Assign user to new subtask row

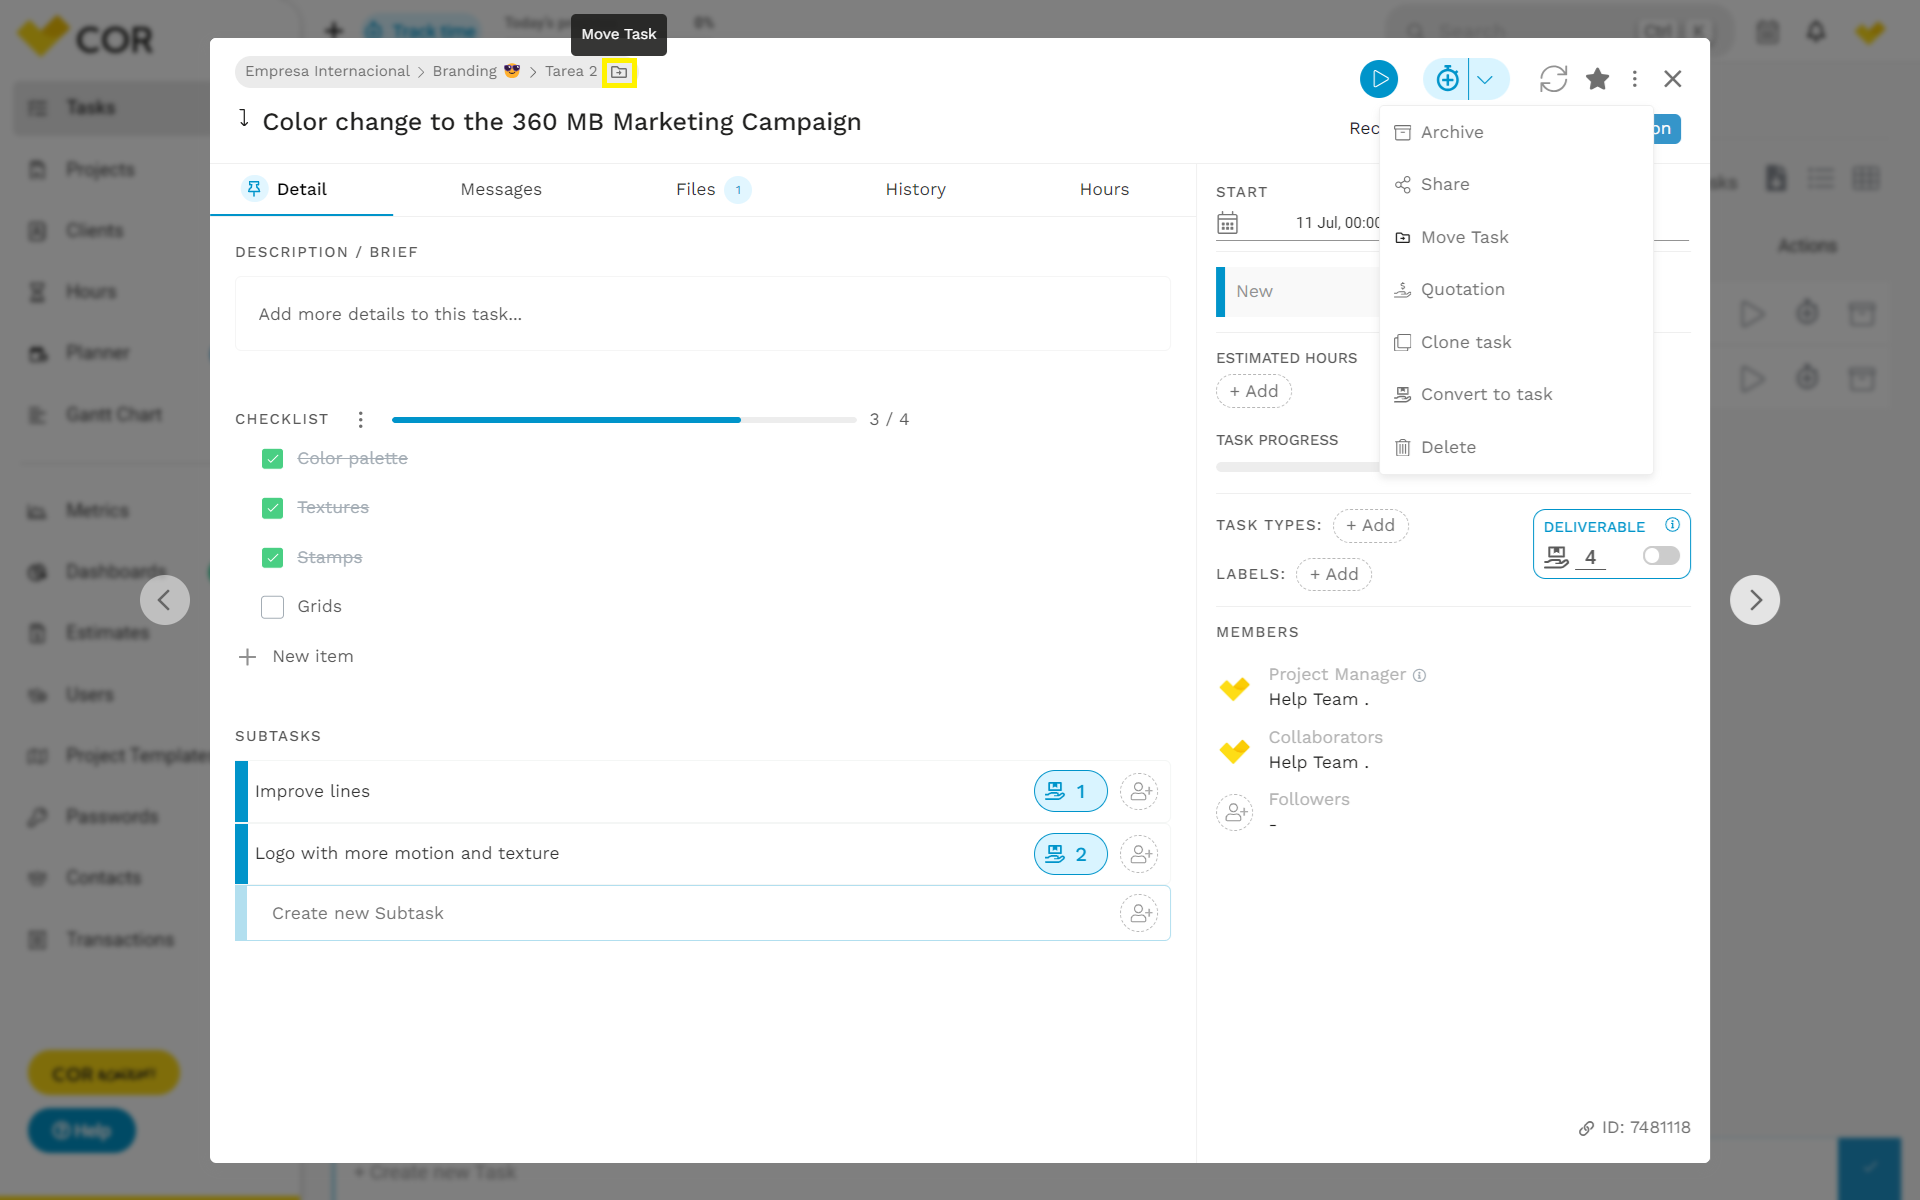click(1139, 913)
